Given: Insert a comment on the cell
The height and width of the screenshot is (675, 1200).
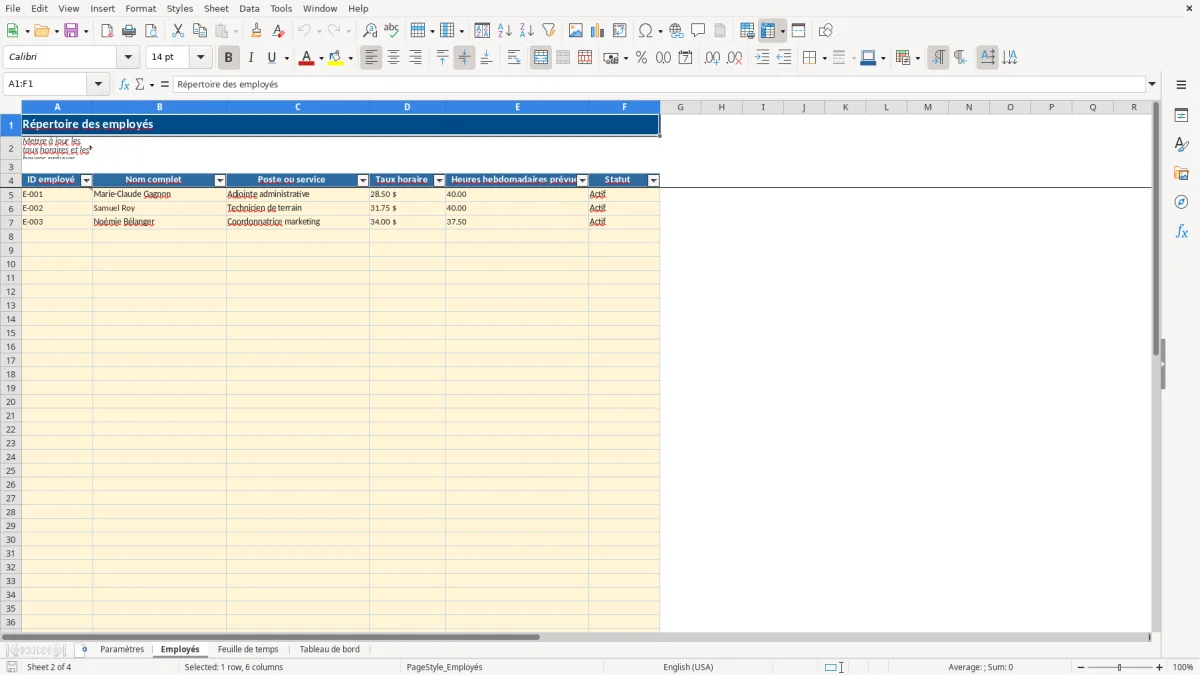Looking at the screenshot, I should 698,31.
